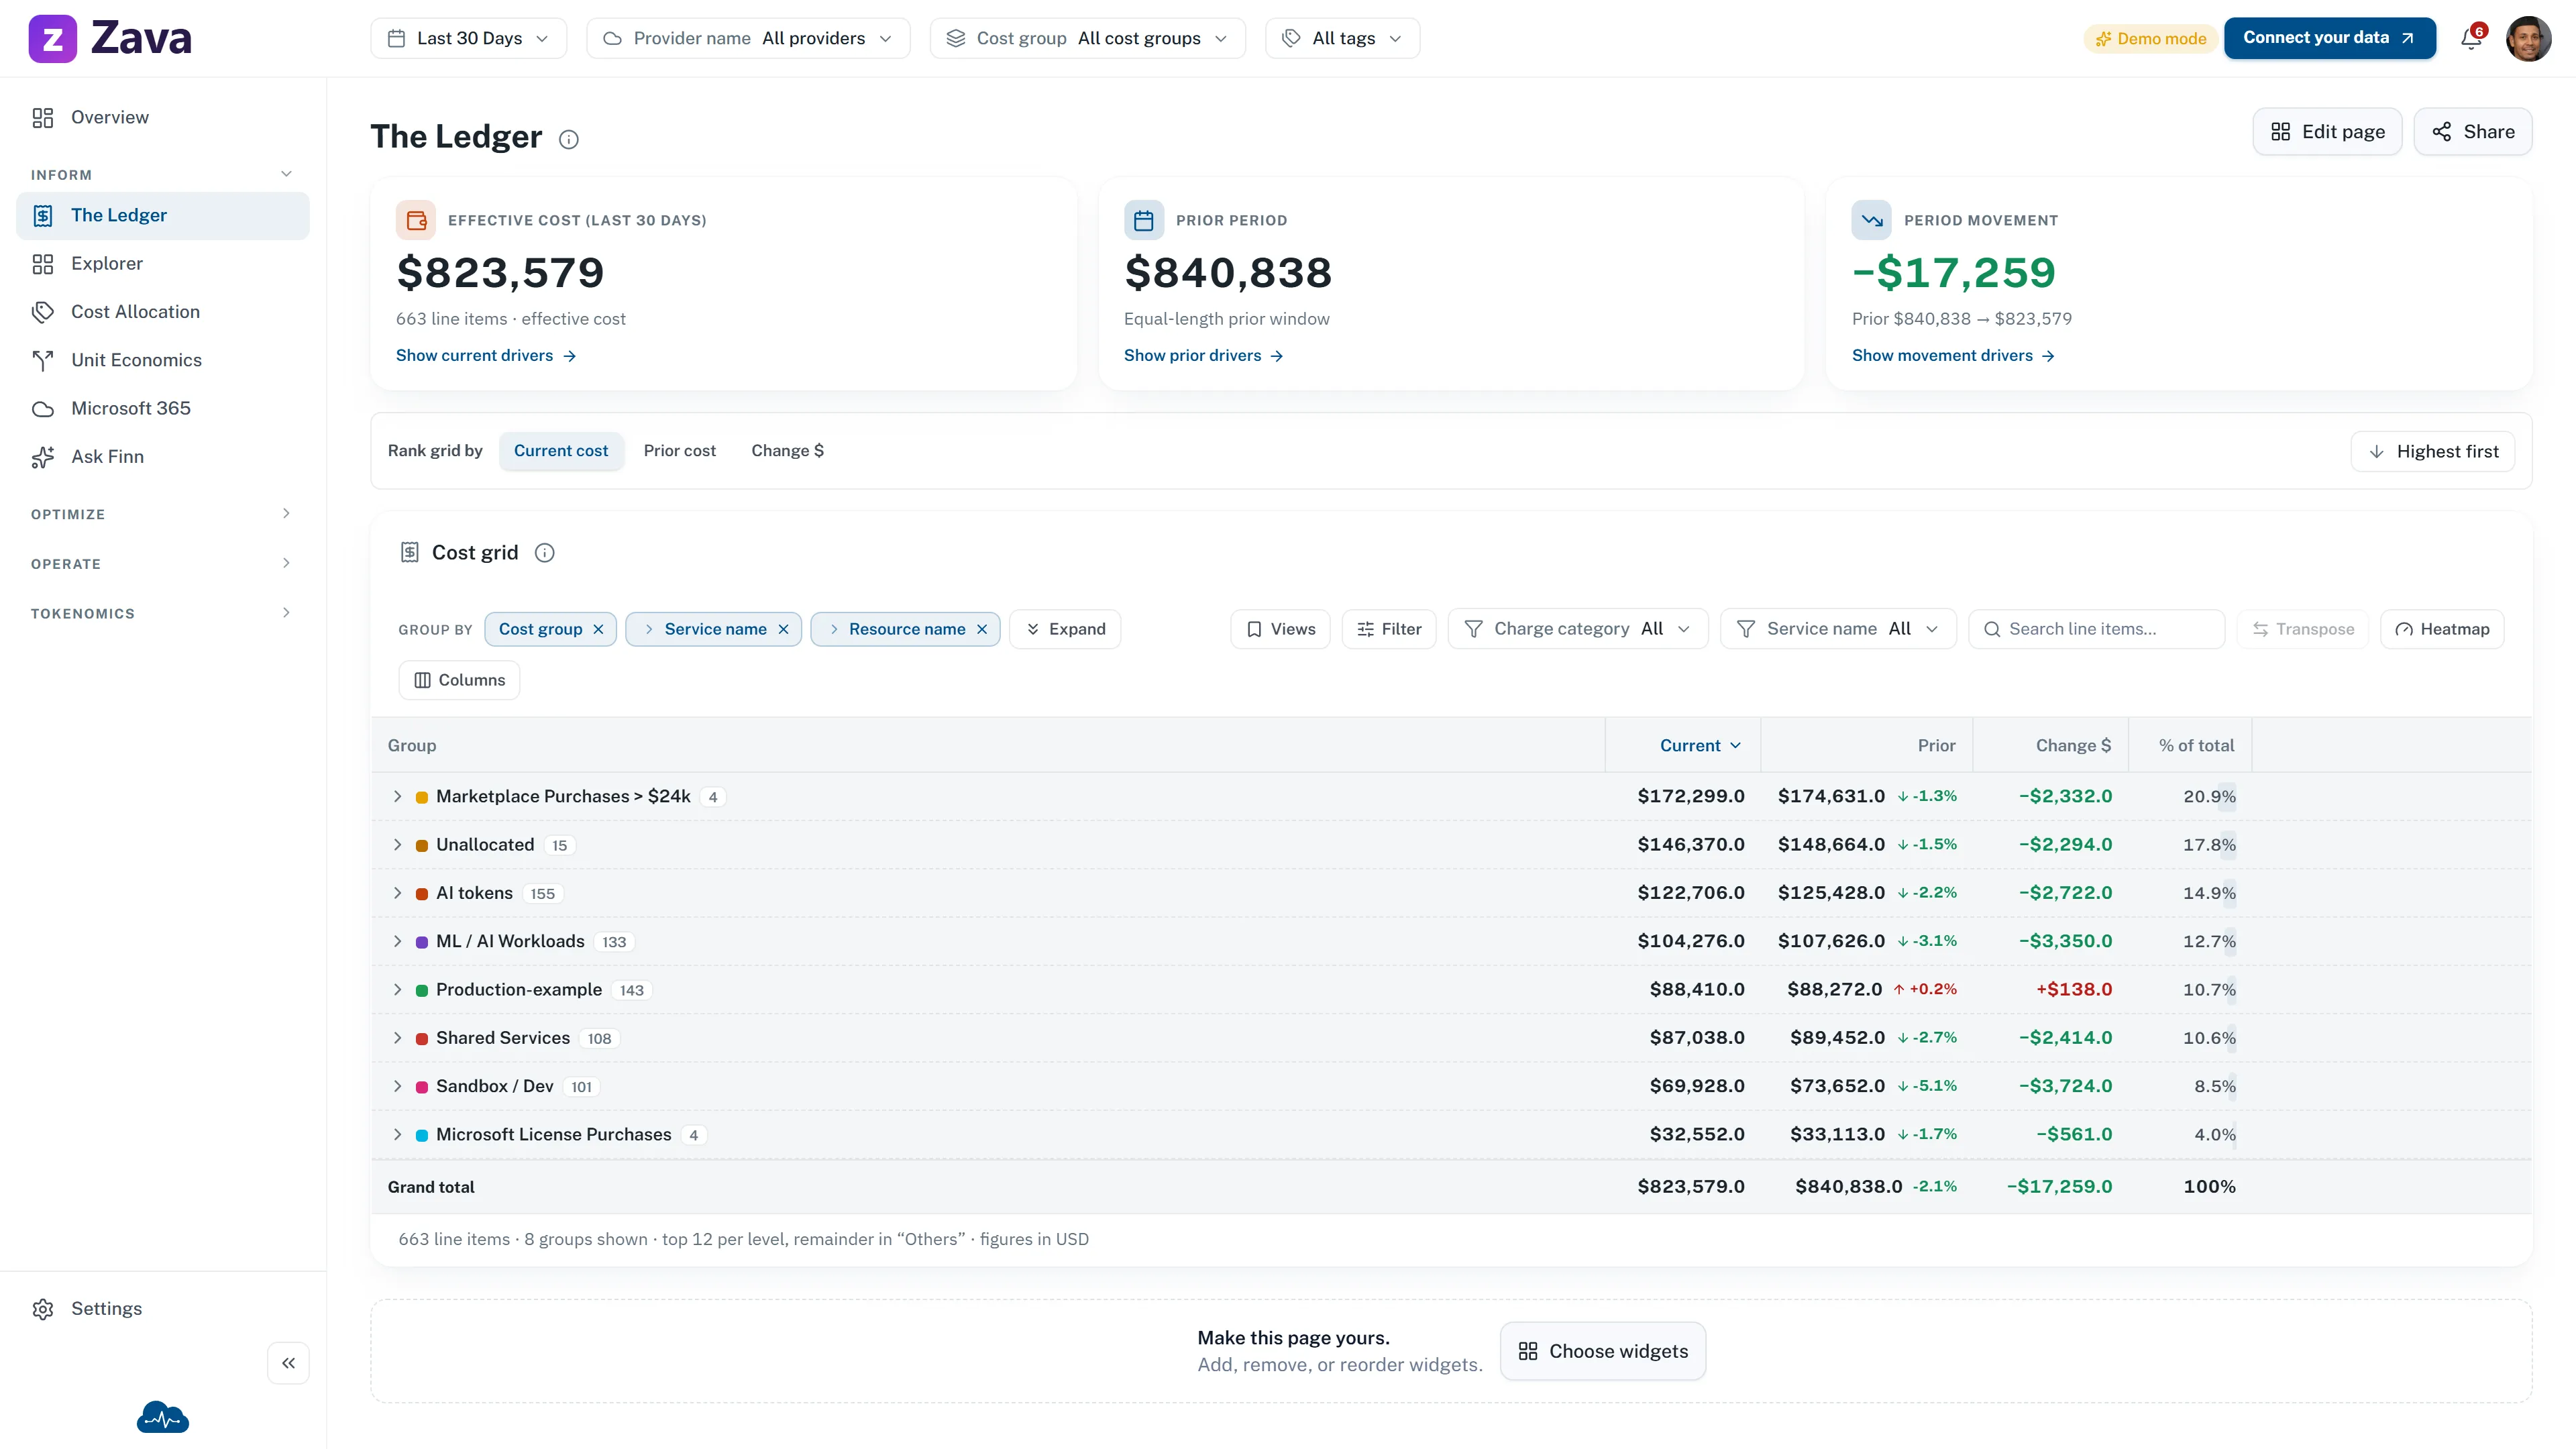Screen dimensions: 2576x1449
Task: Click Show current drivers link
Action: [x=486, y=356]
